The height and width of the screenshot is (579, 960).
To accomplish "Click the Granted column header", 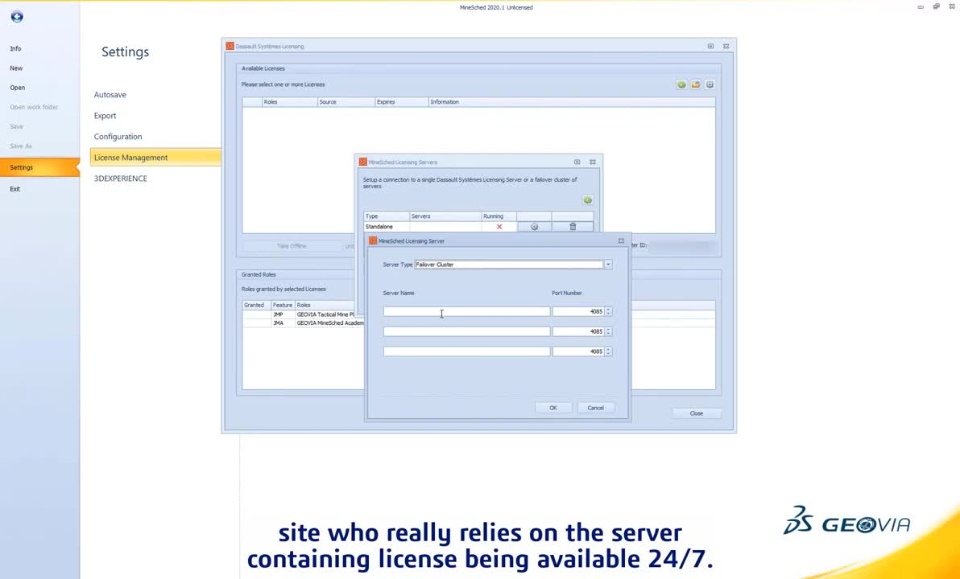I will click(257, 305).
